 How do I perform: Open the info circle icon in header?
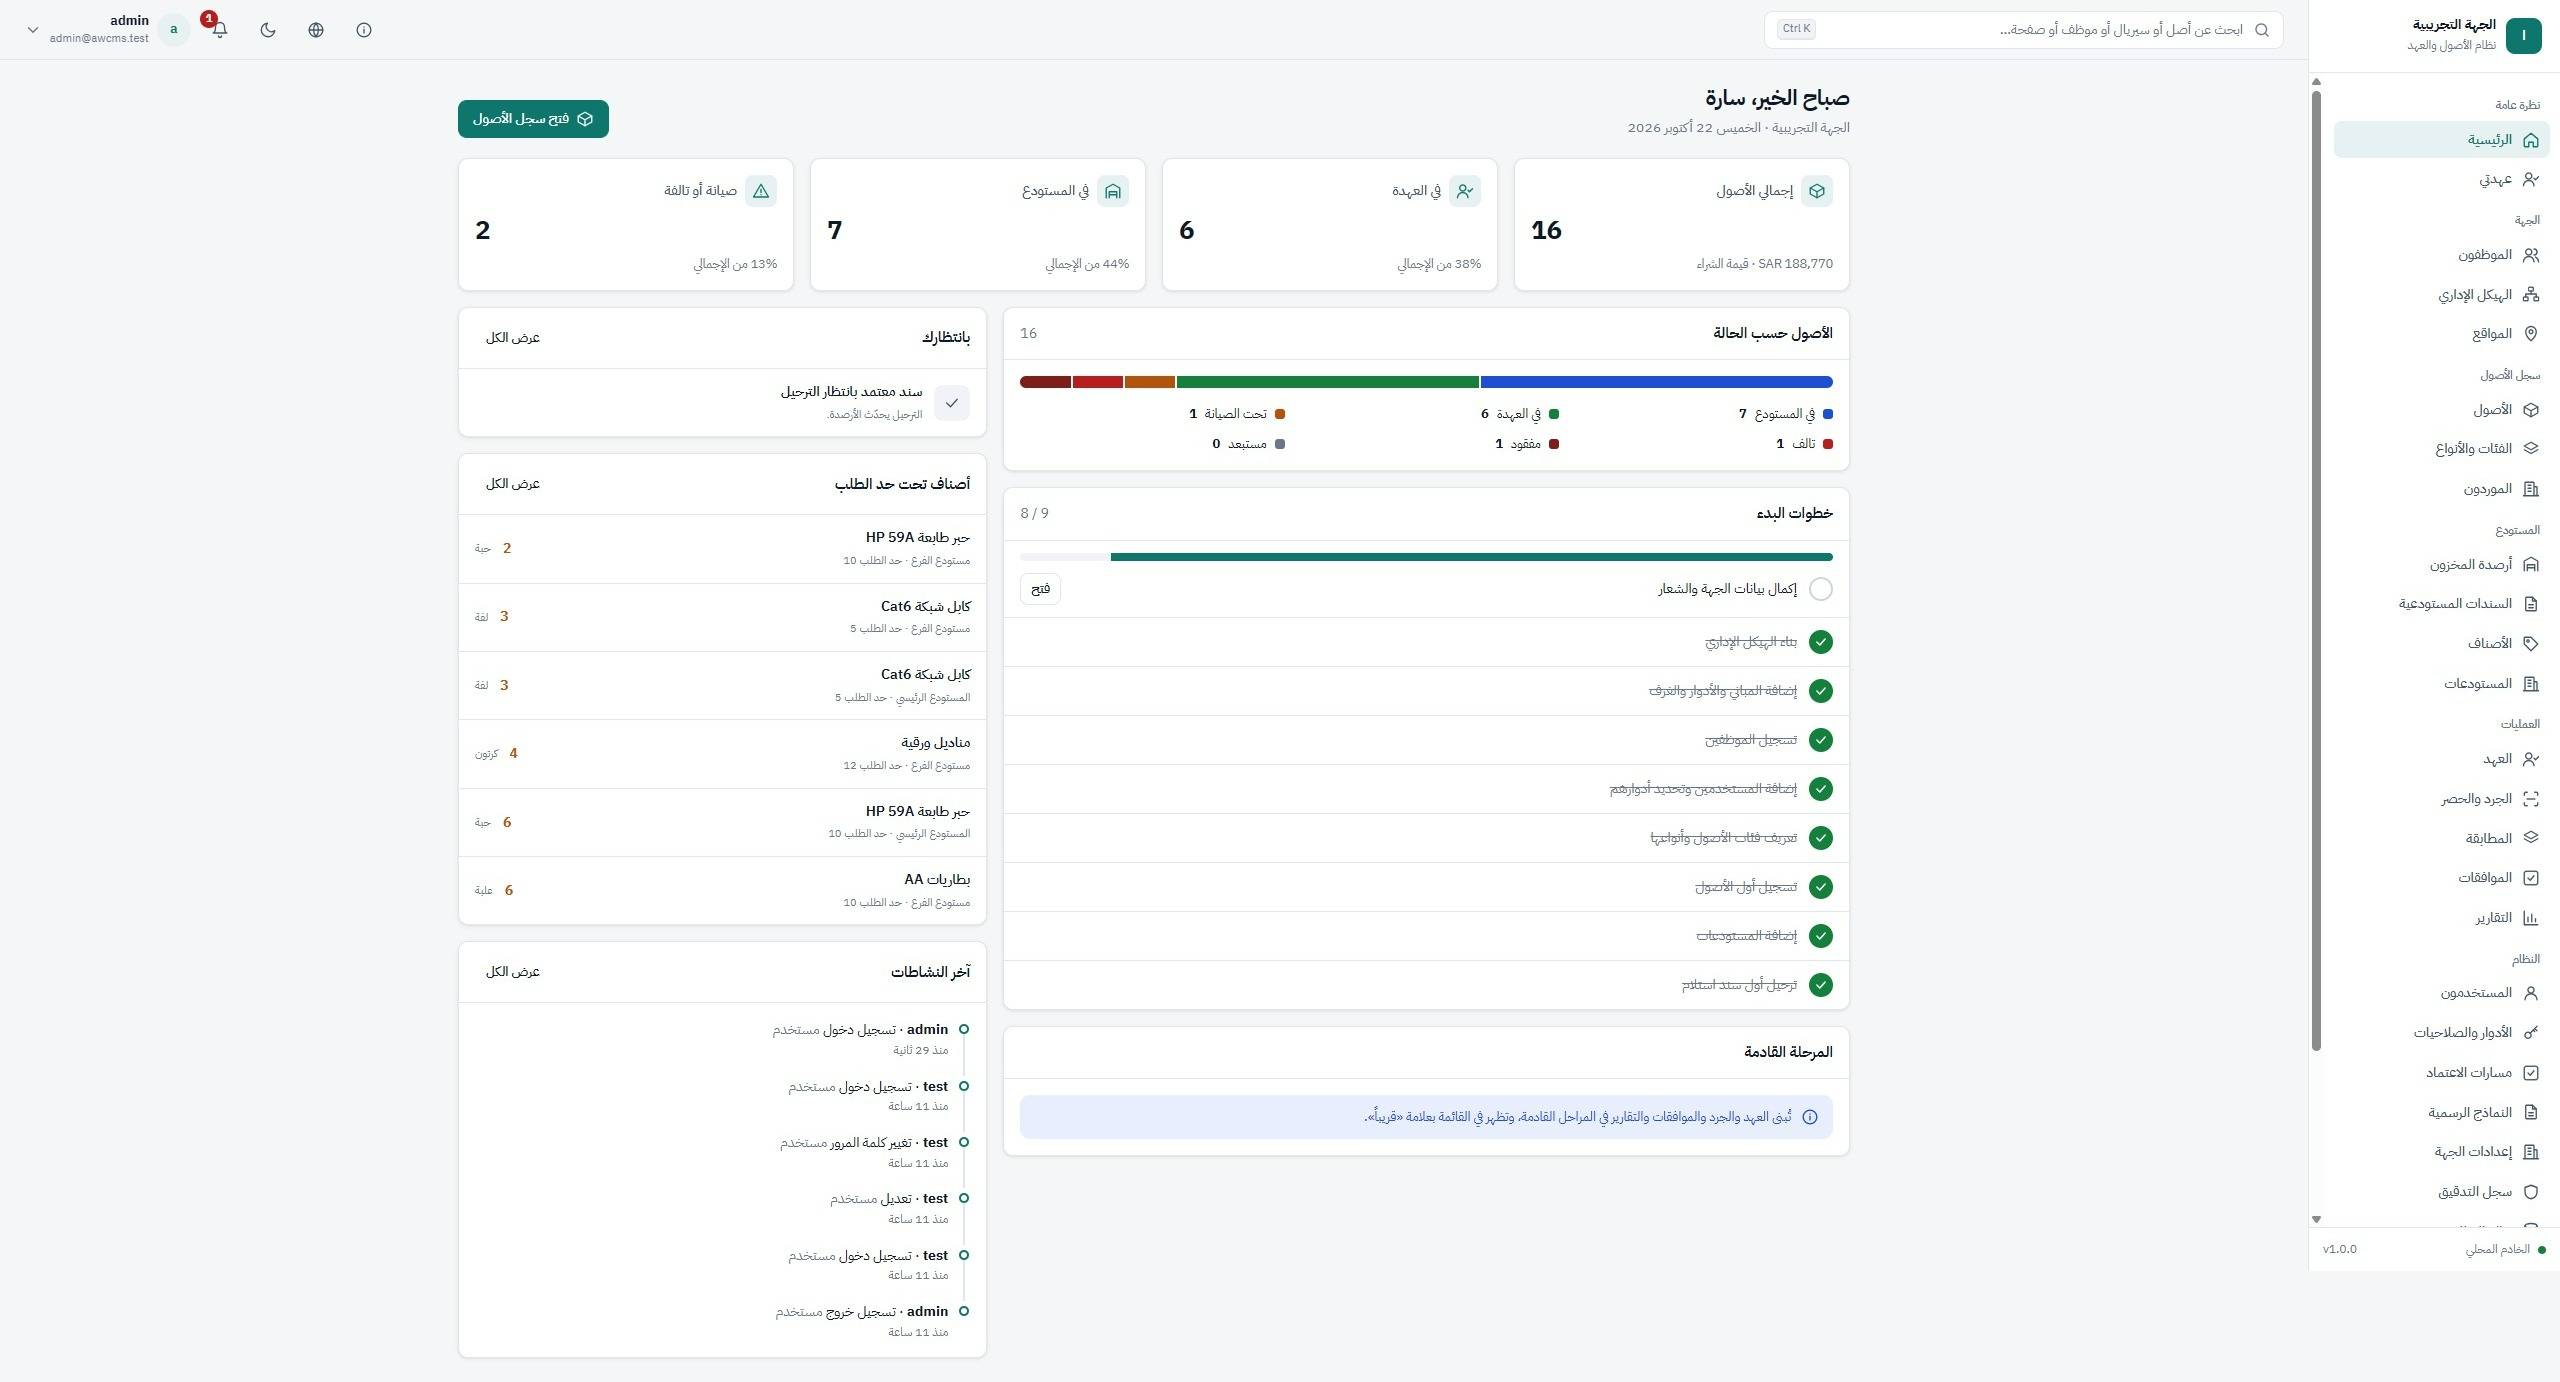tap(364, 30)
